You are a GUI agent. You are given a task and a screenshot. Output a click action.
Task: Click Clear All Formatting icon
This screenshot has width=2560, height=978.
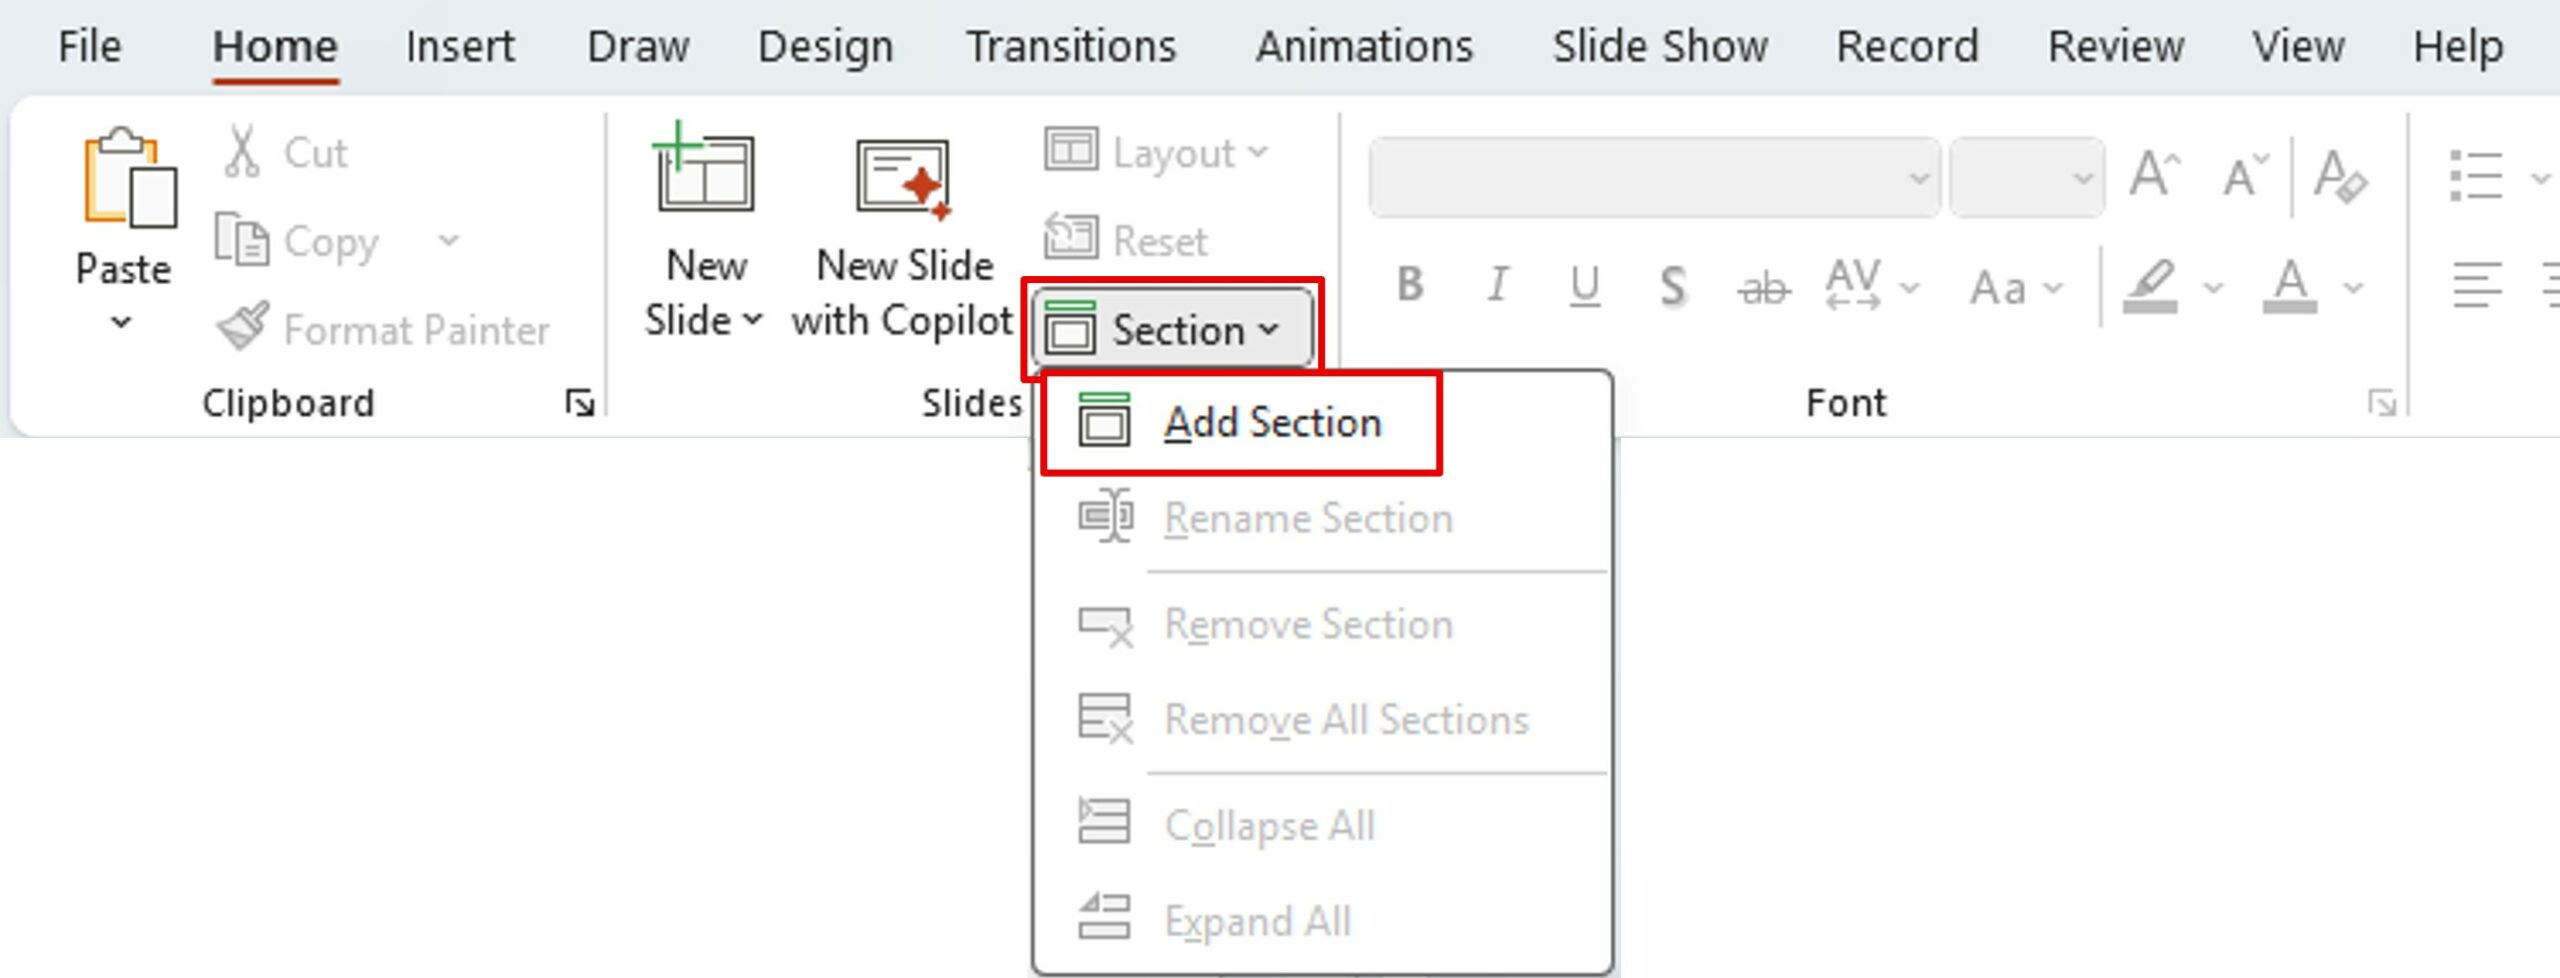click(x=2340, y=177)
